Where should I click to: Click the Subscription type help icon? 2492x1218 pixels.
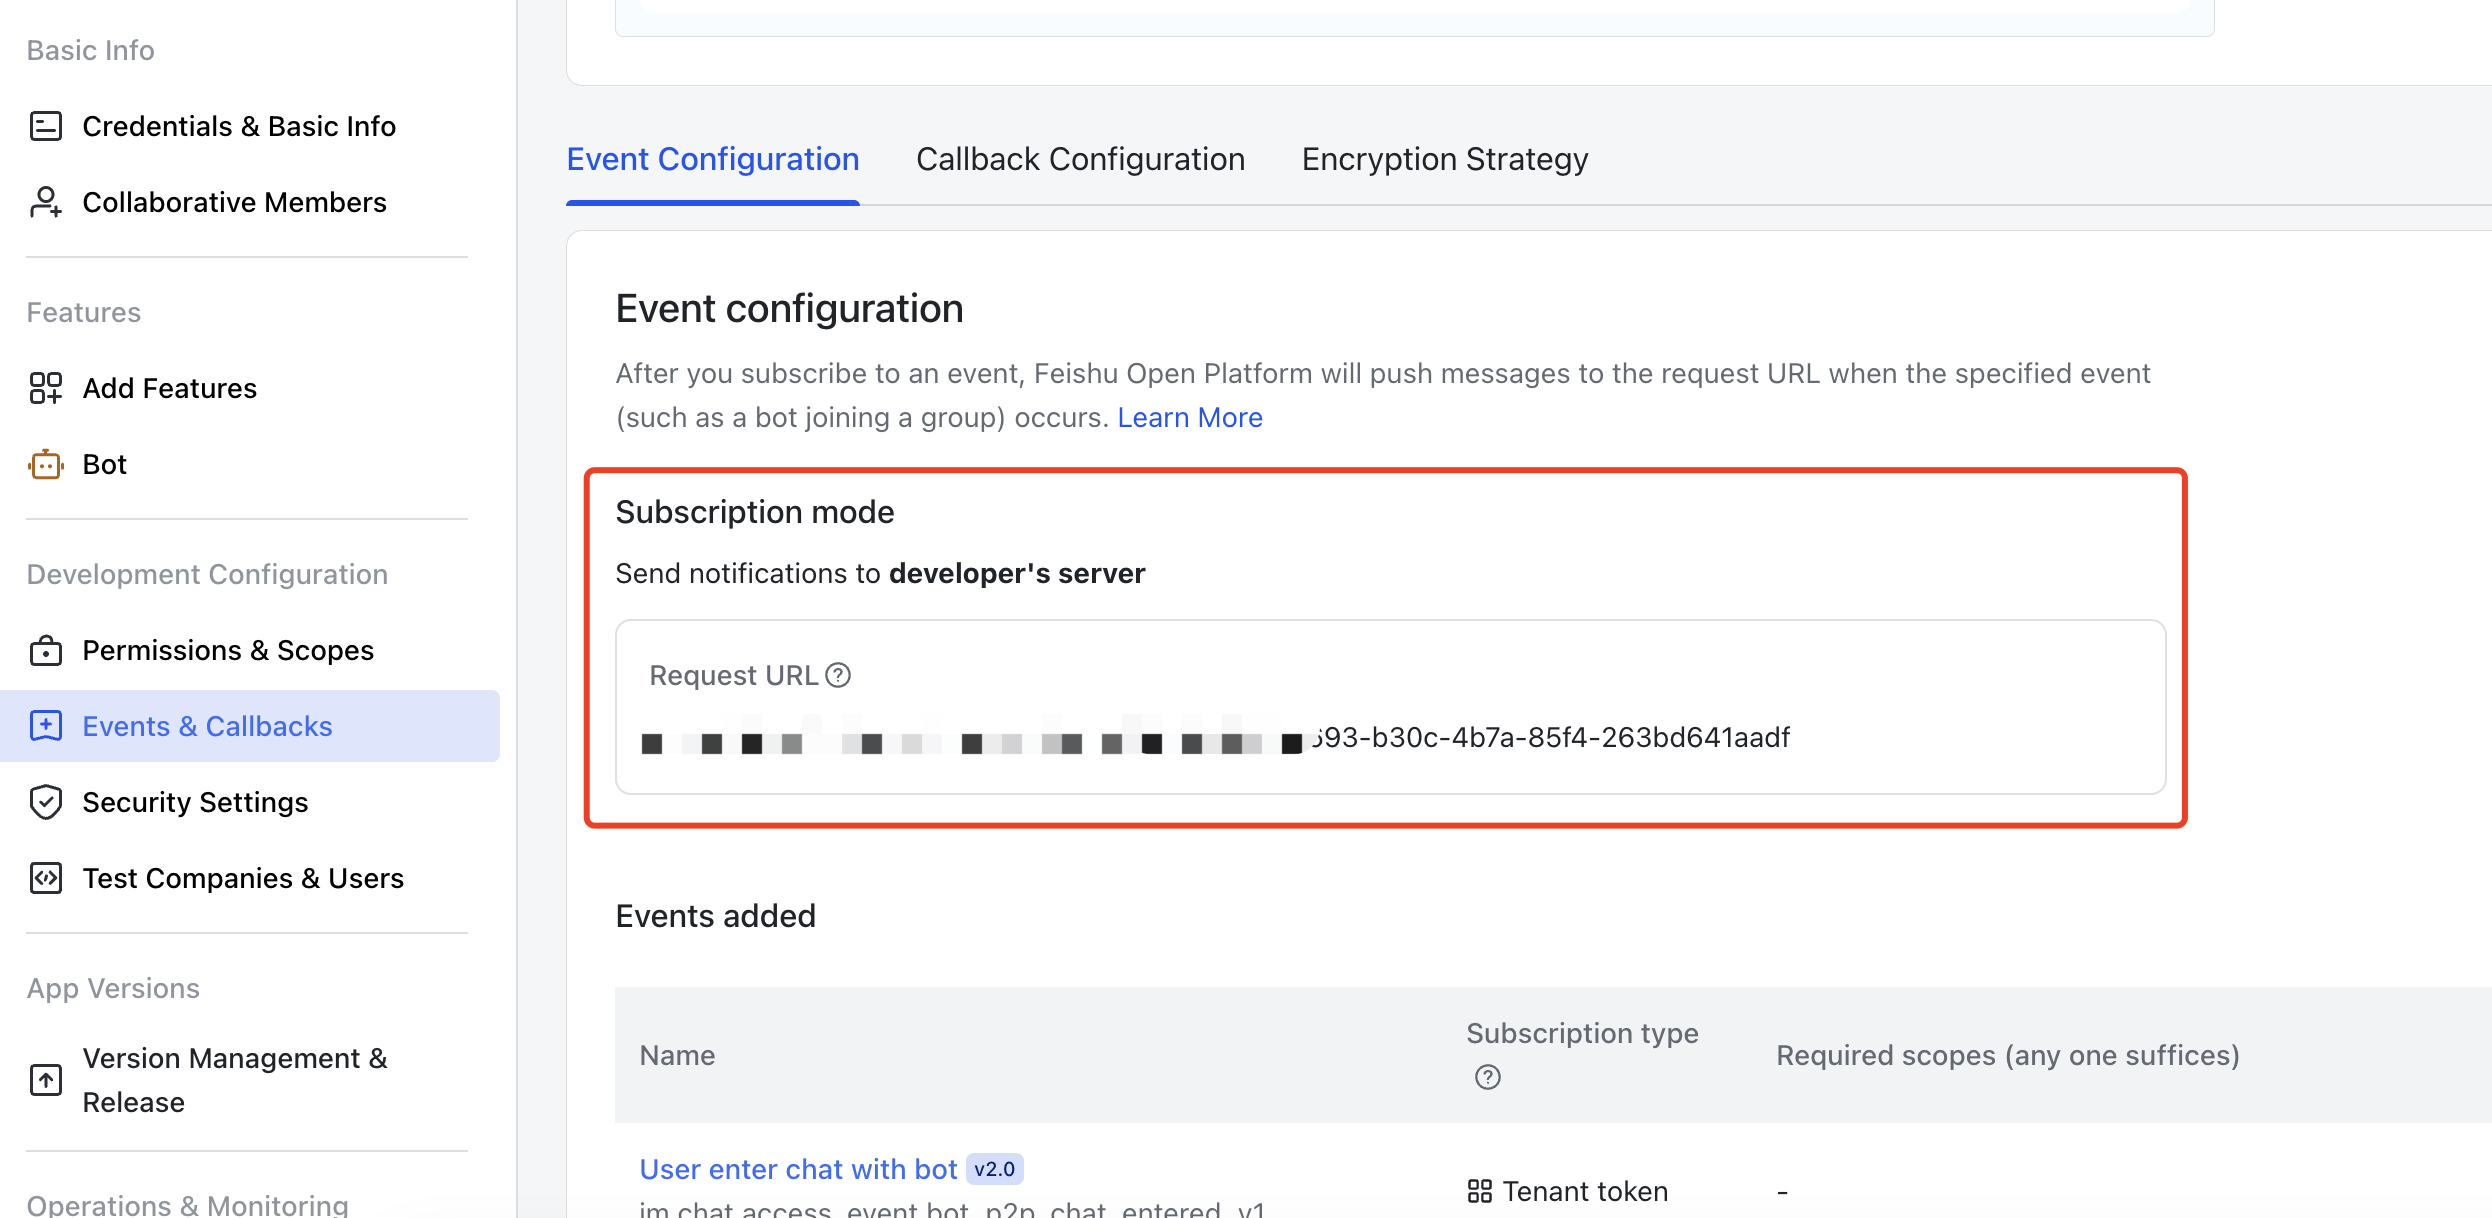[1487, 1077]
